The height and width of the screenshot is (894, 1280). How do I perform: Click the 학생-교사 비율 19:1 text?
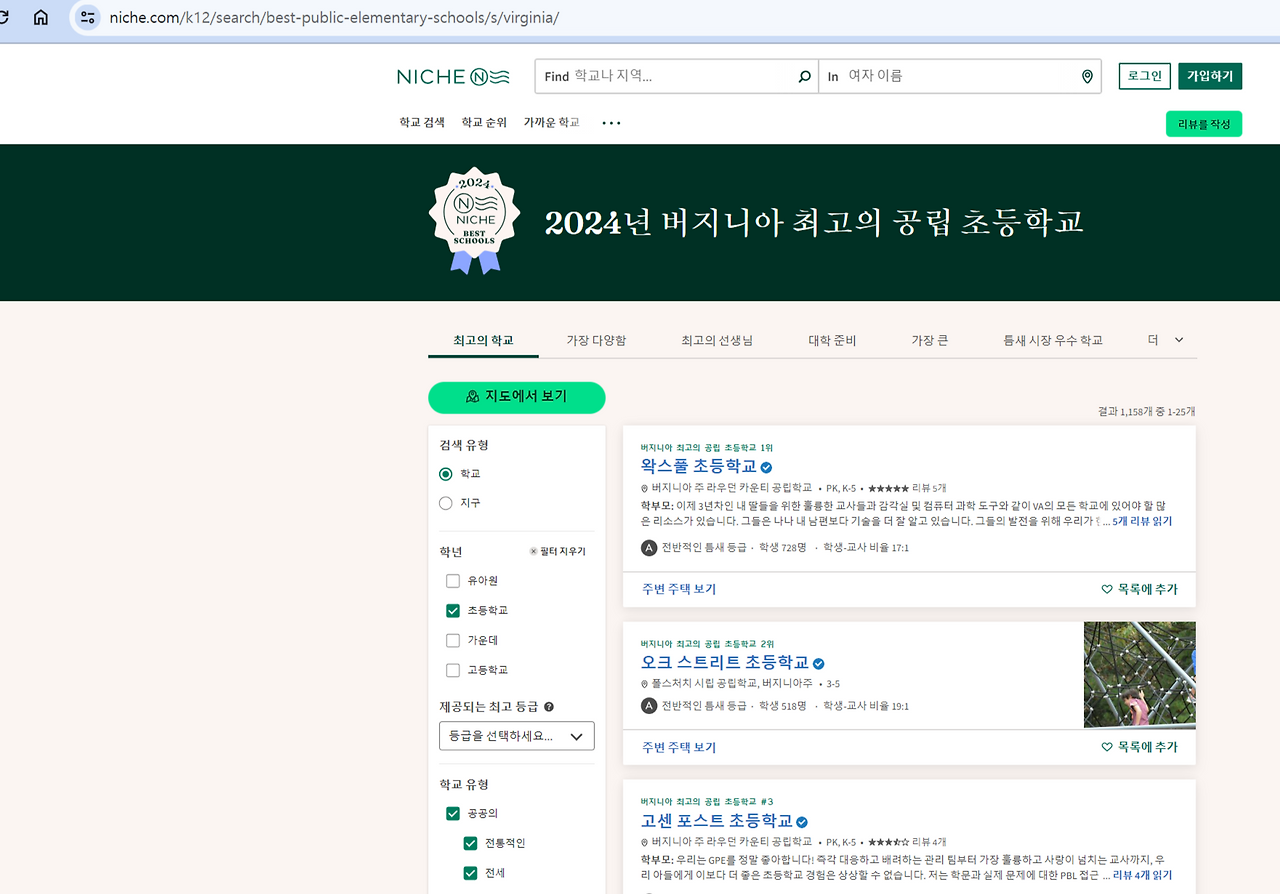tap(866, 706)
